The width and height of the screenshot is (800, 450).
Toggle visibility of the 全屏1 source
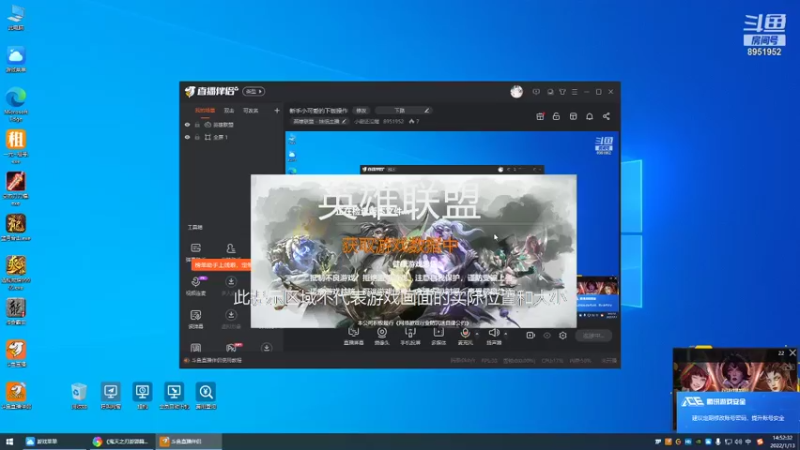(187, 137)
